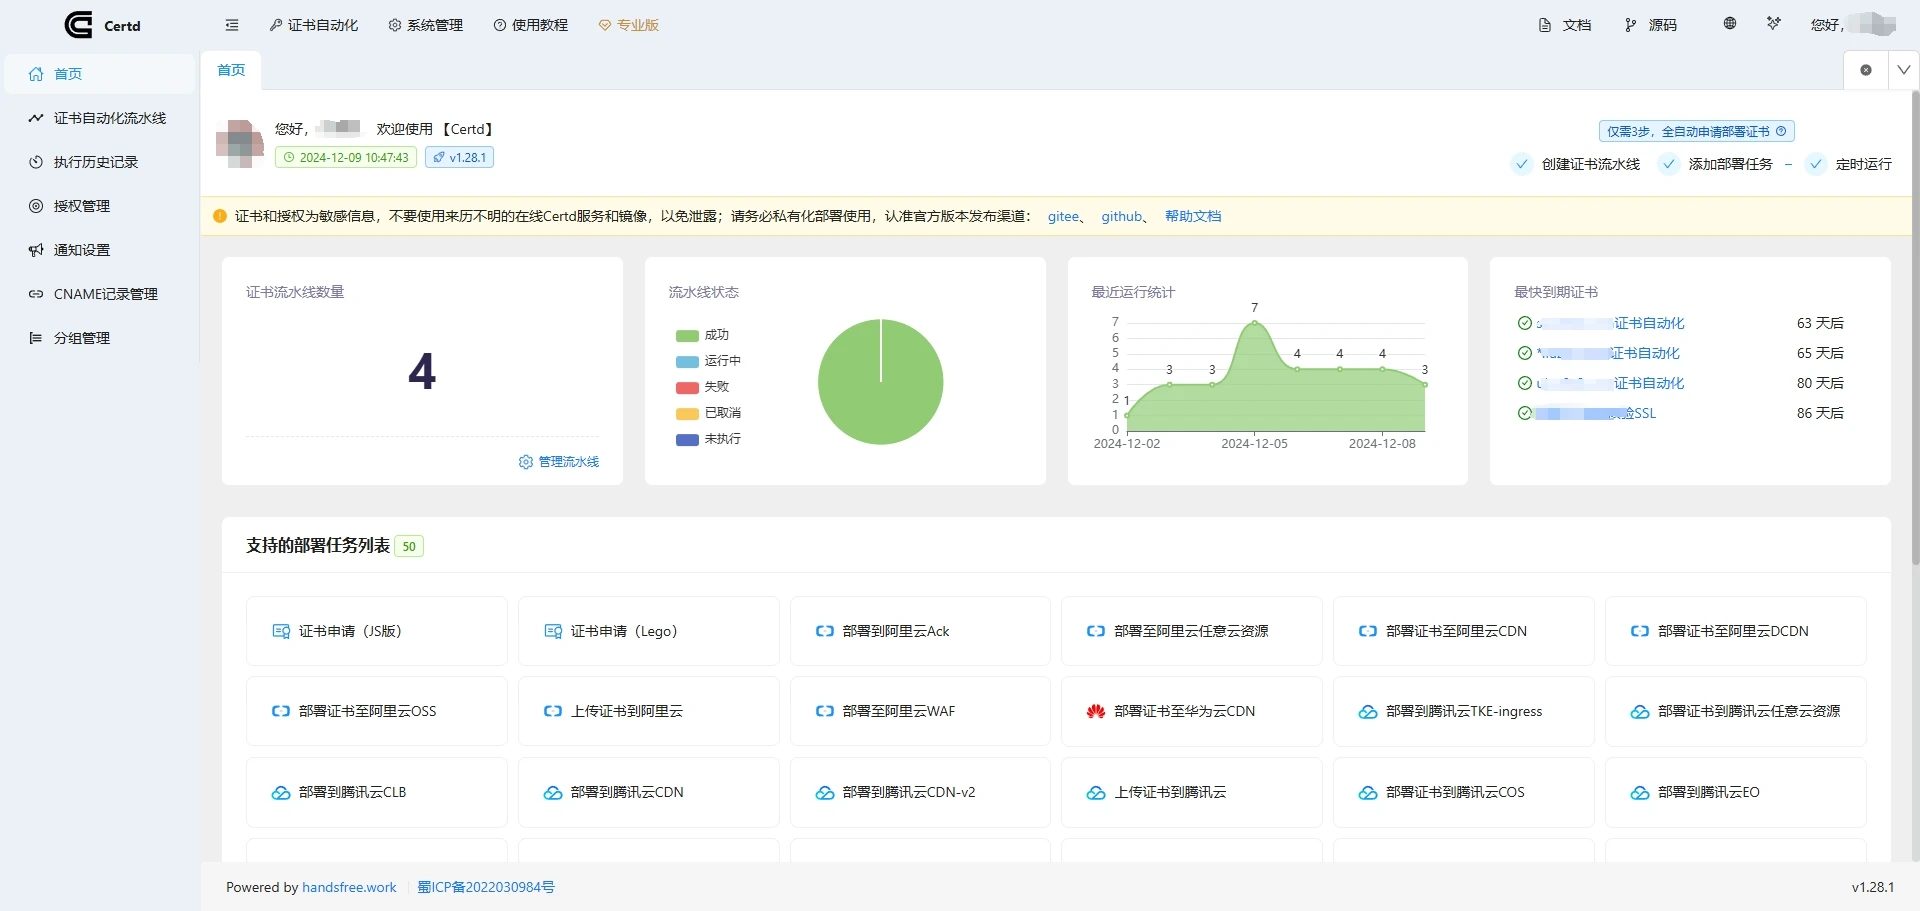Click the 创建证书流水线 step

1577,164
